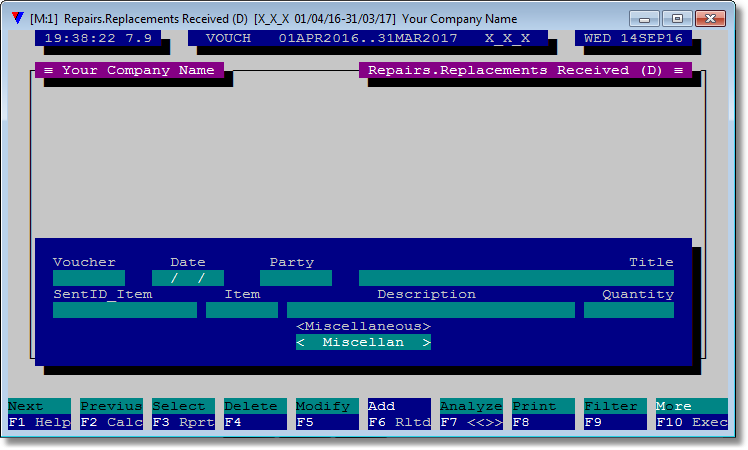Click into the Date input field

188,278
